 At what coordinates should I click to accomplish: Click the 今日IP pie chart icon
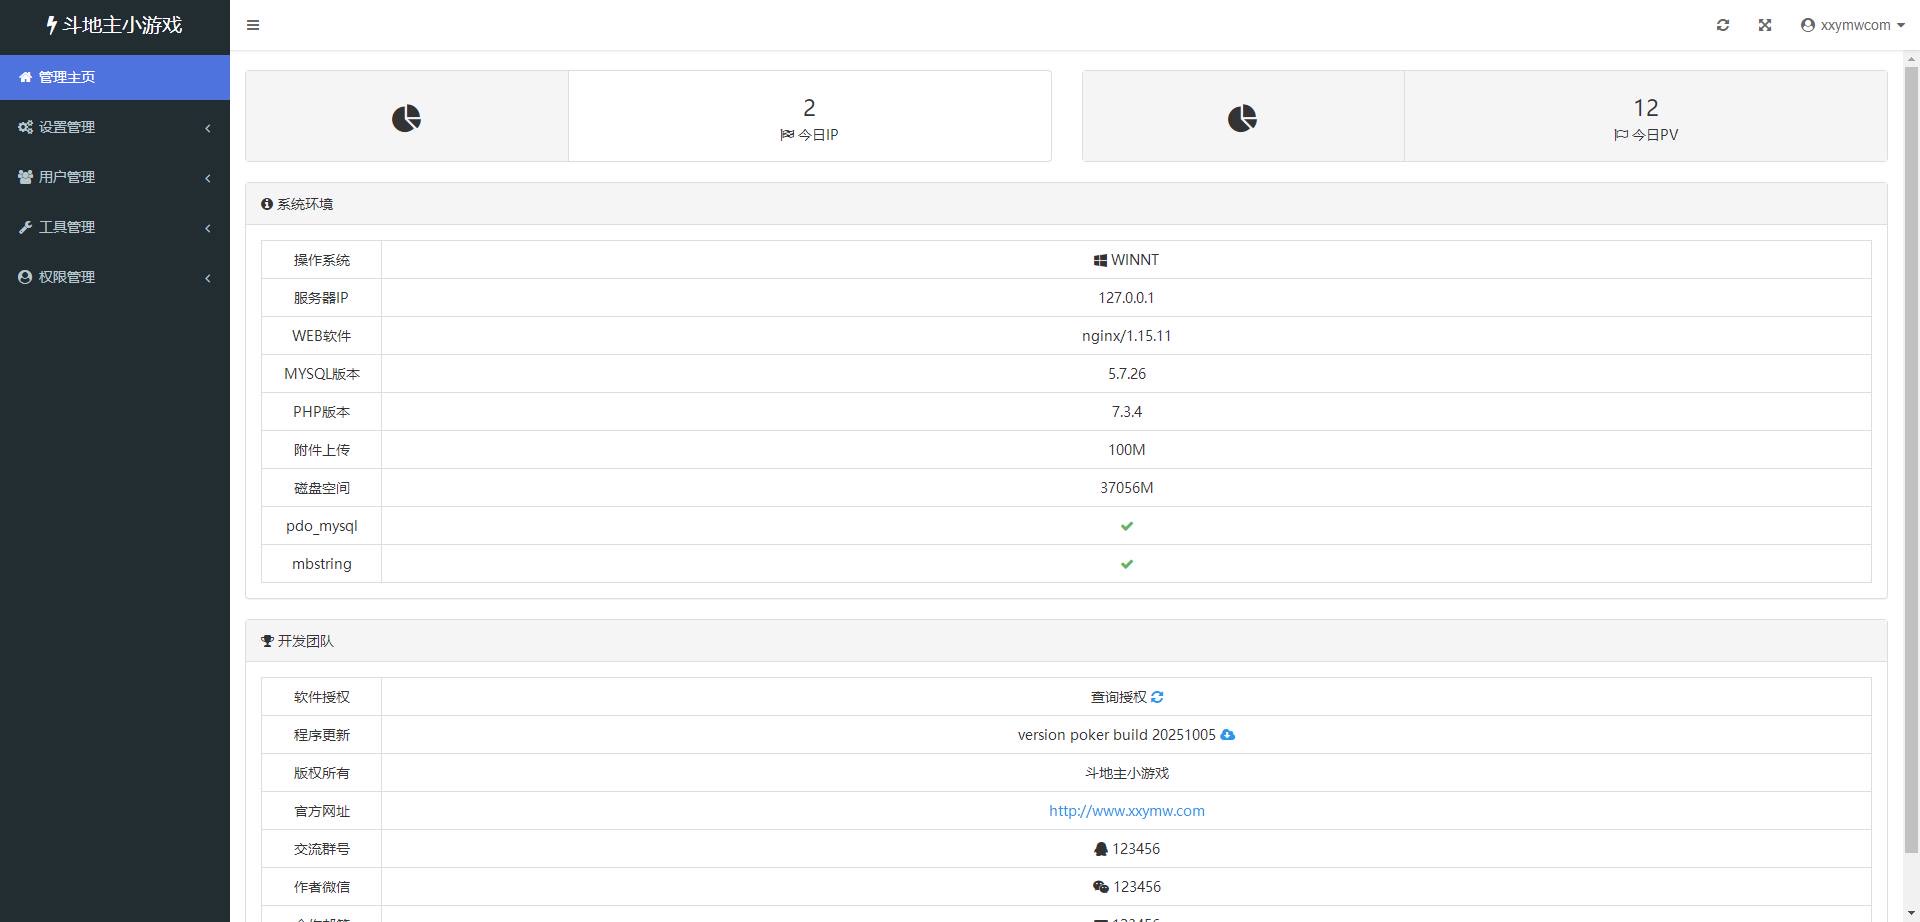(x=406, y=118)
